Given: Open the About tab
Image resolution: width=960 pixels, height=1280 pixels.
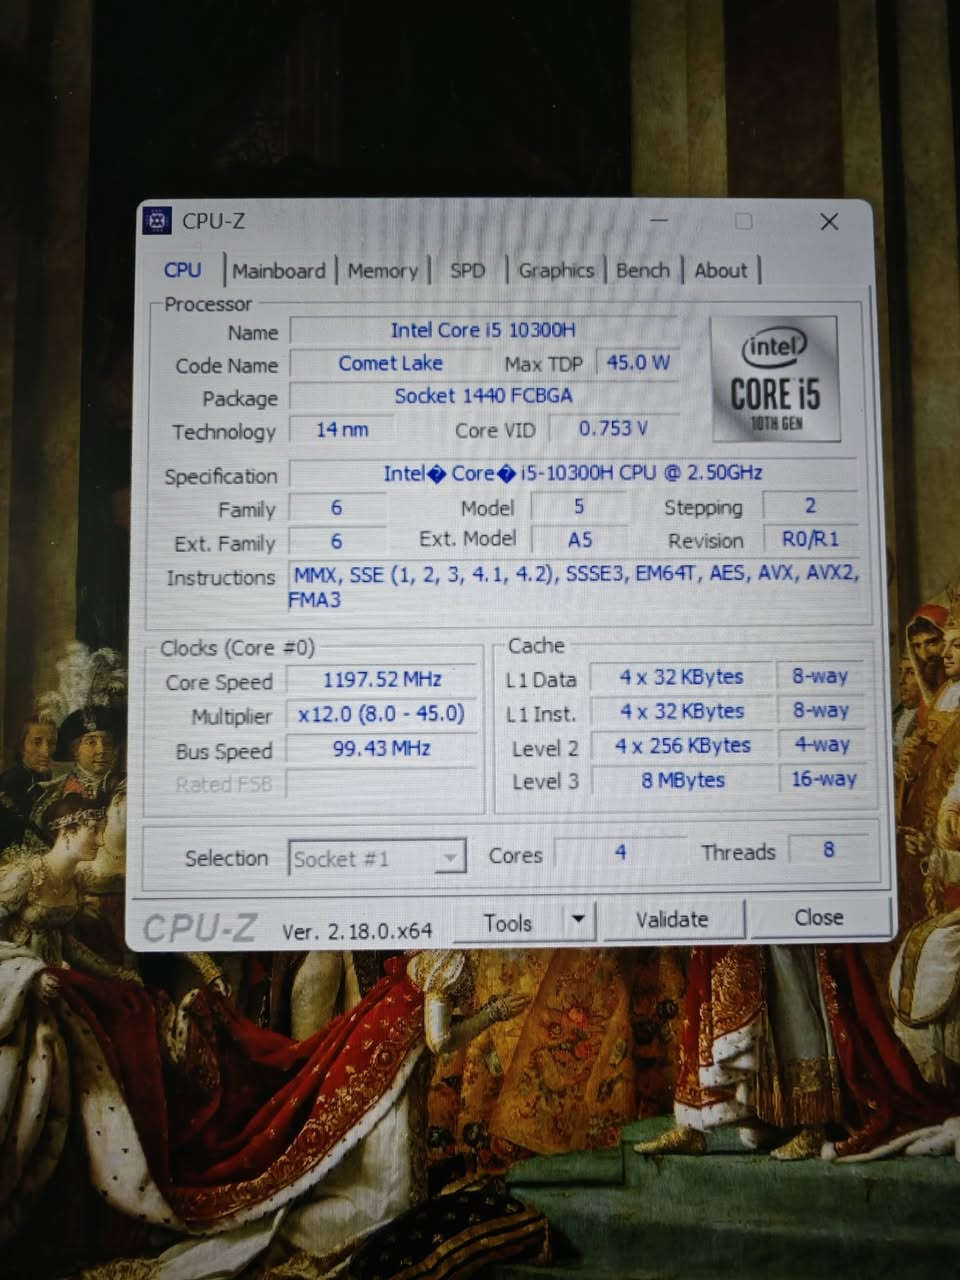Looking at the screenshot, I should coord(720,270).
